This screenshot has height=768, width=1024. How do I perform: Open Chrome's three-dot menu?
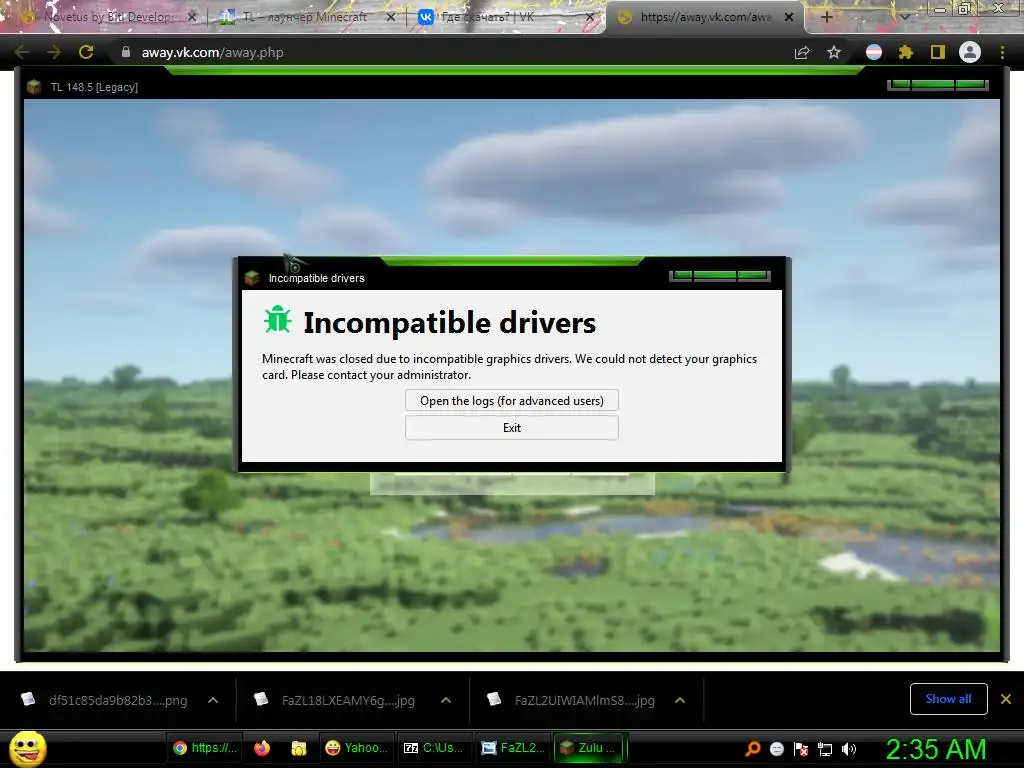(x=1002, y=52)
